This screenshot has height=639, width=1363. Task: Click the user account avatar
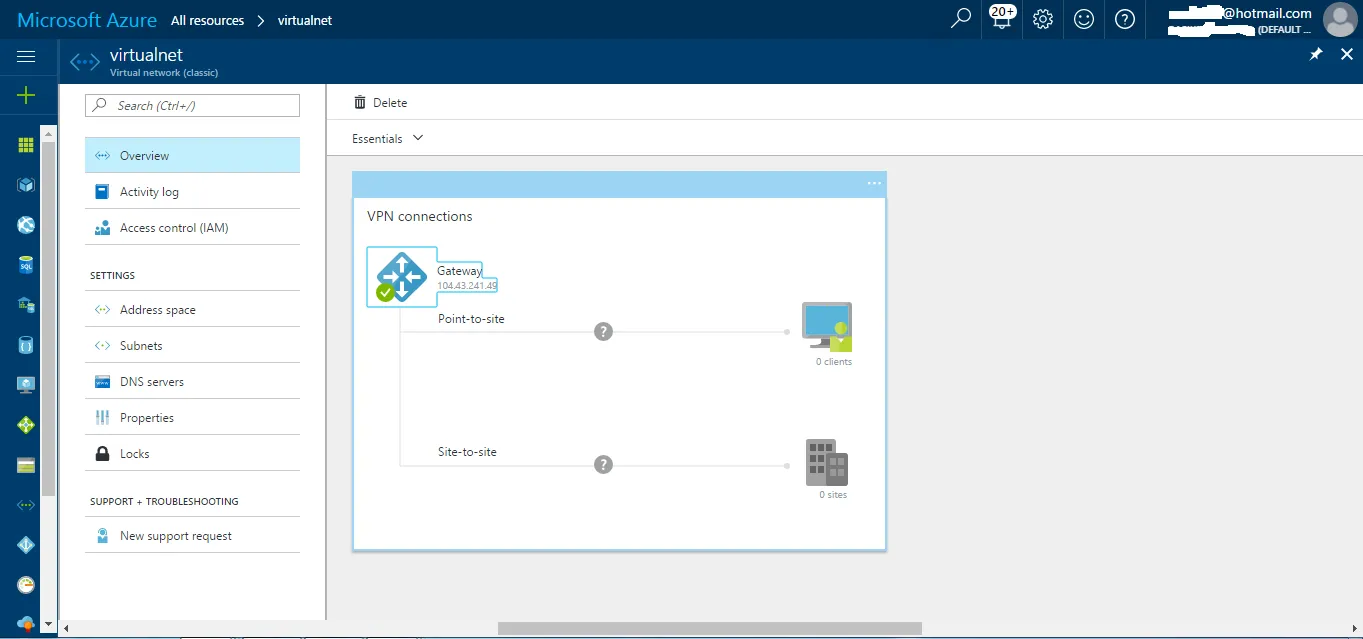pos(1339,19)
